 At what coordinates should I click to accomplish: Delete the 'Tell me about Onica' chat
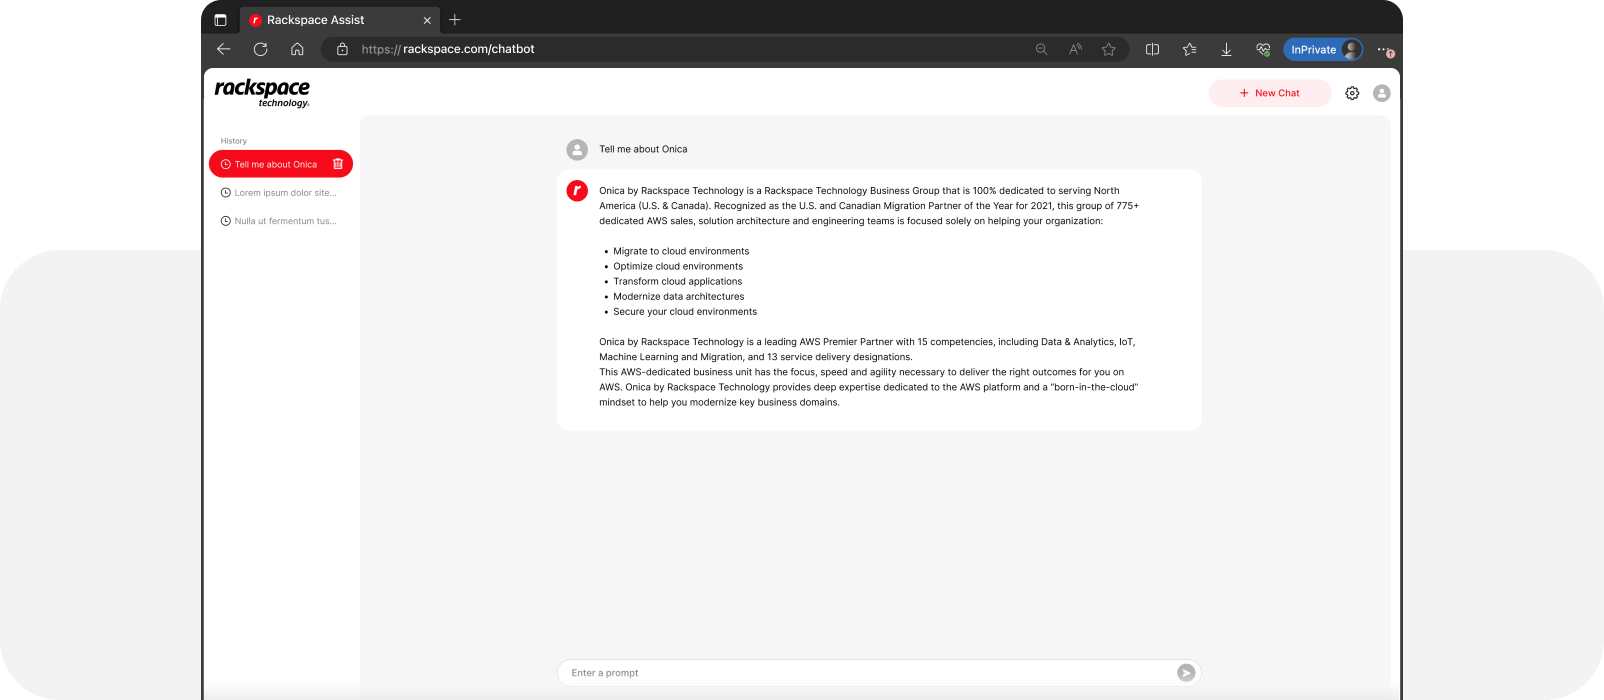(338, 164)
